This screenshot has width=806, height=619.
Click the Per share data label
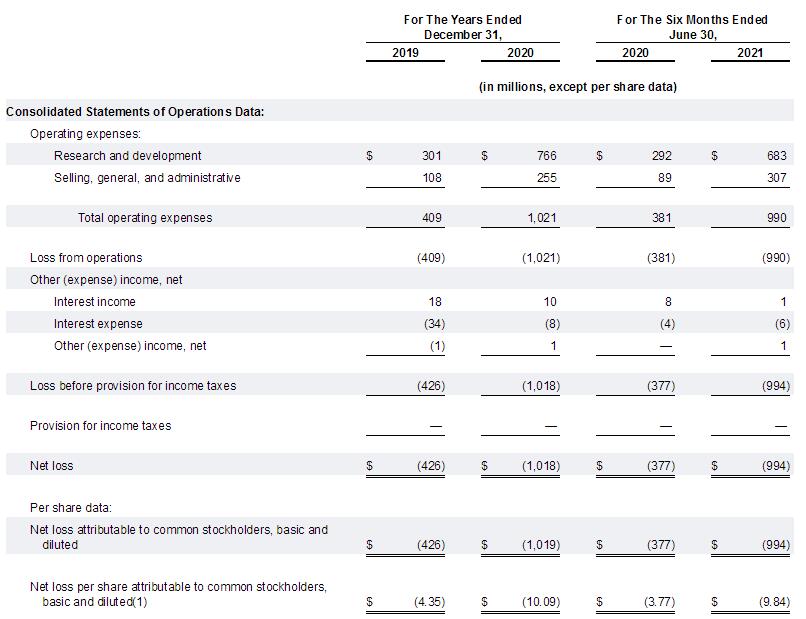pyautogui.click(x=71, y=508)
